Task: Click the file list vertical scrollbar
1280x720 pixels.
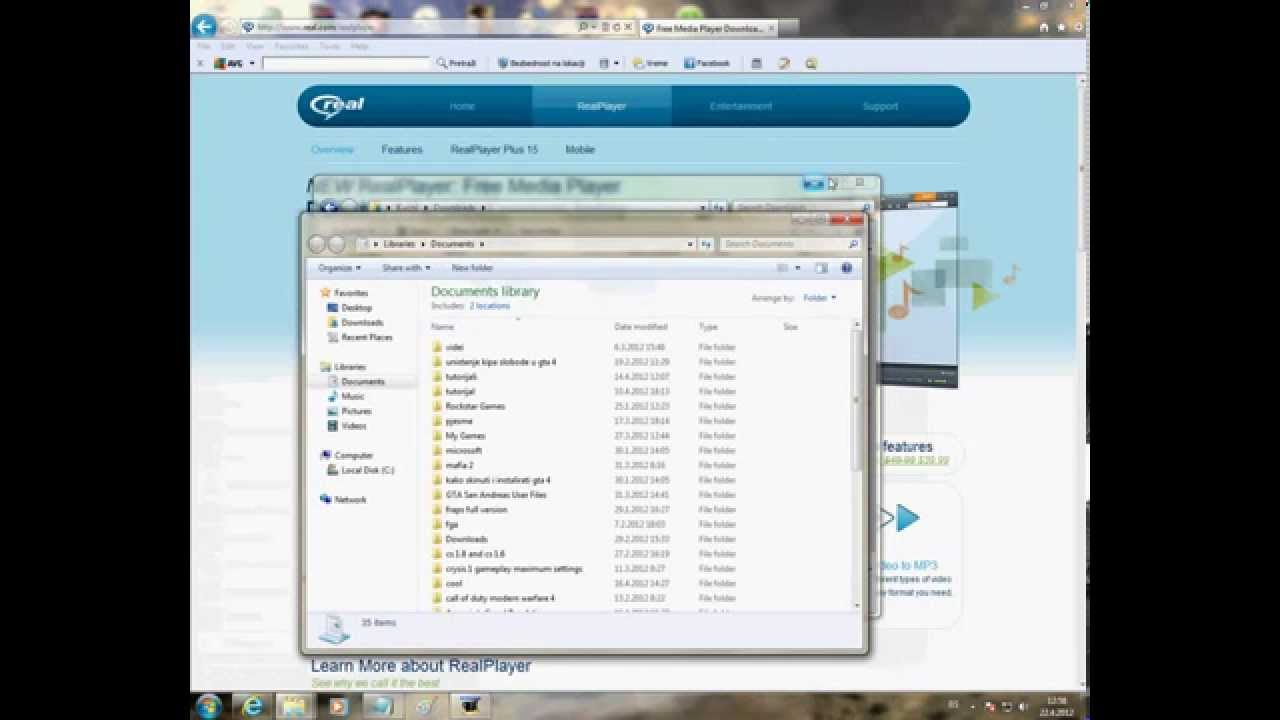Action: tap(856, 466)
